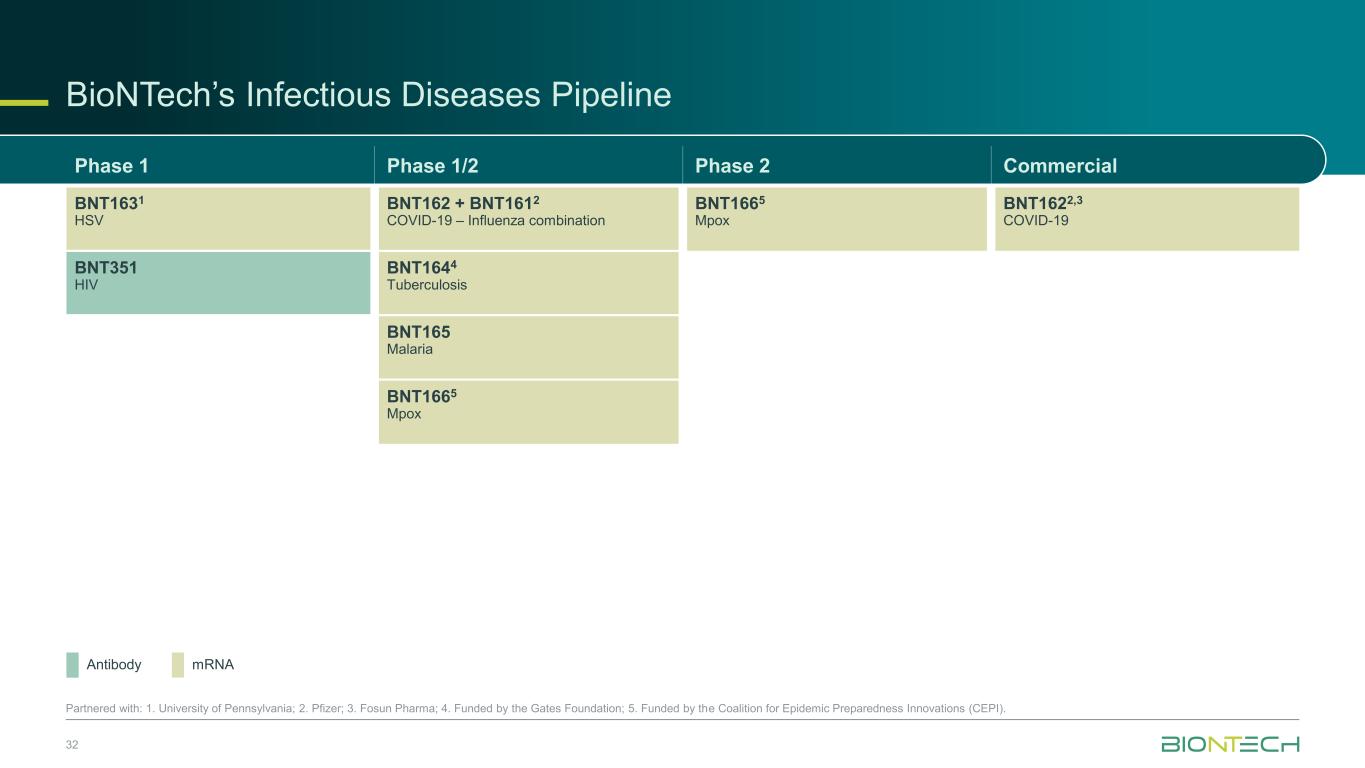1365x768 pixels.
Task: Click the BNT351 HIV antibody card
Action: point(218,283)
